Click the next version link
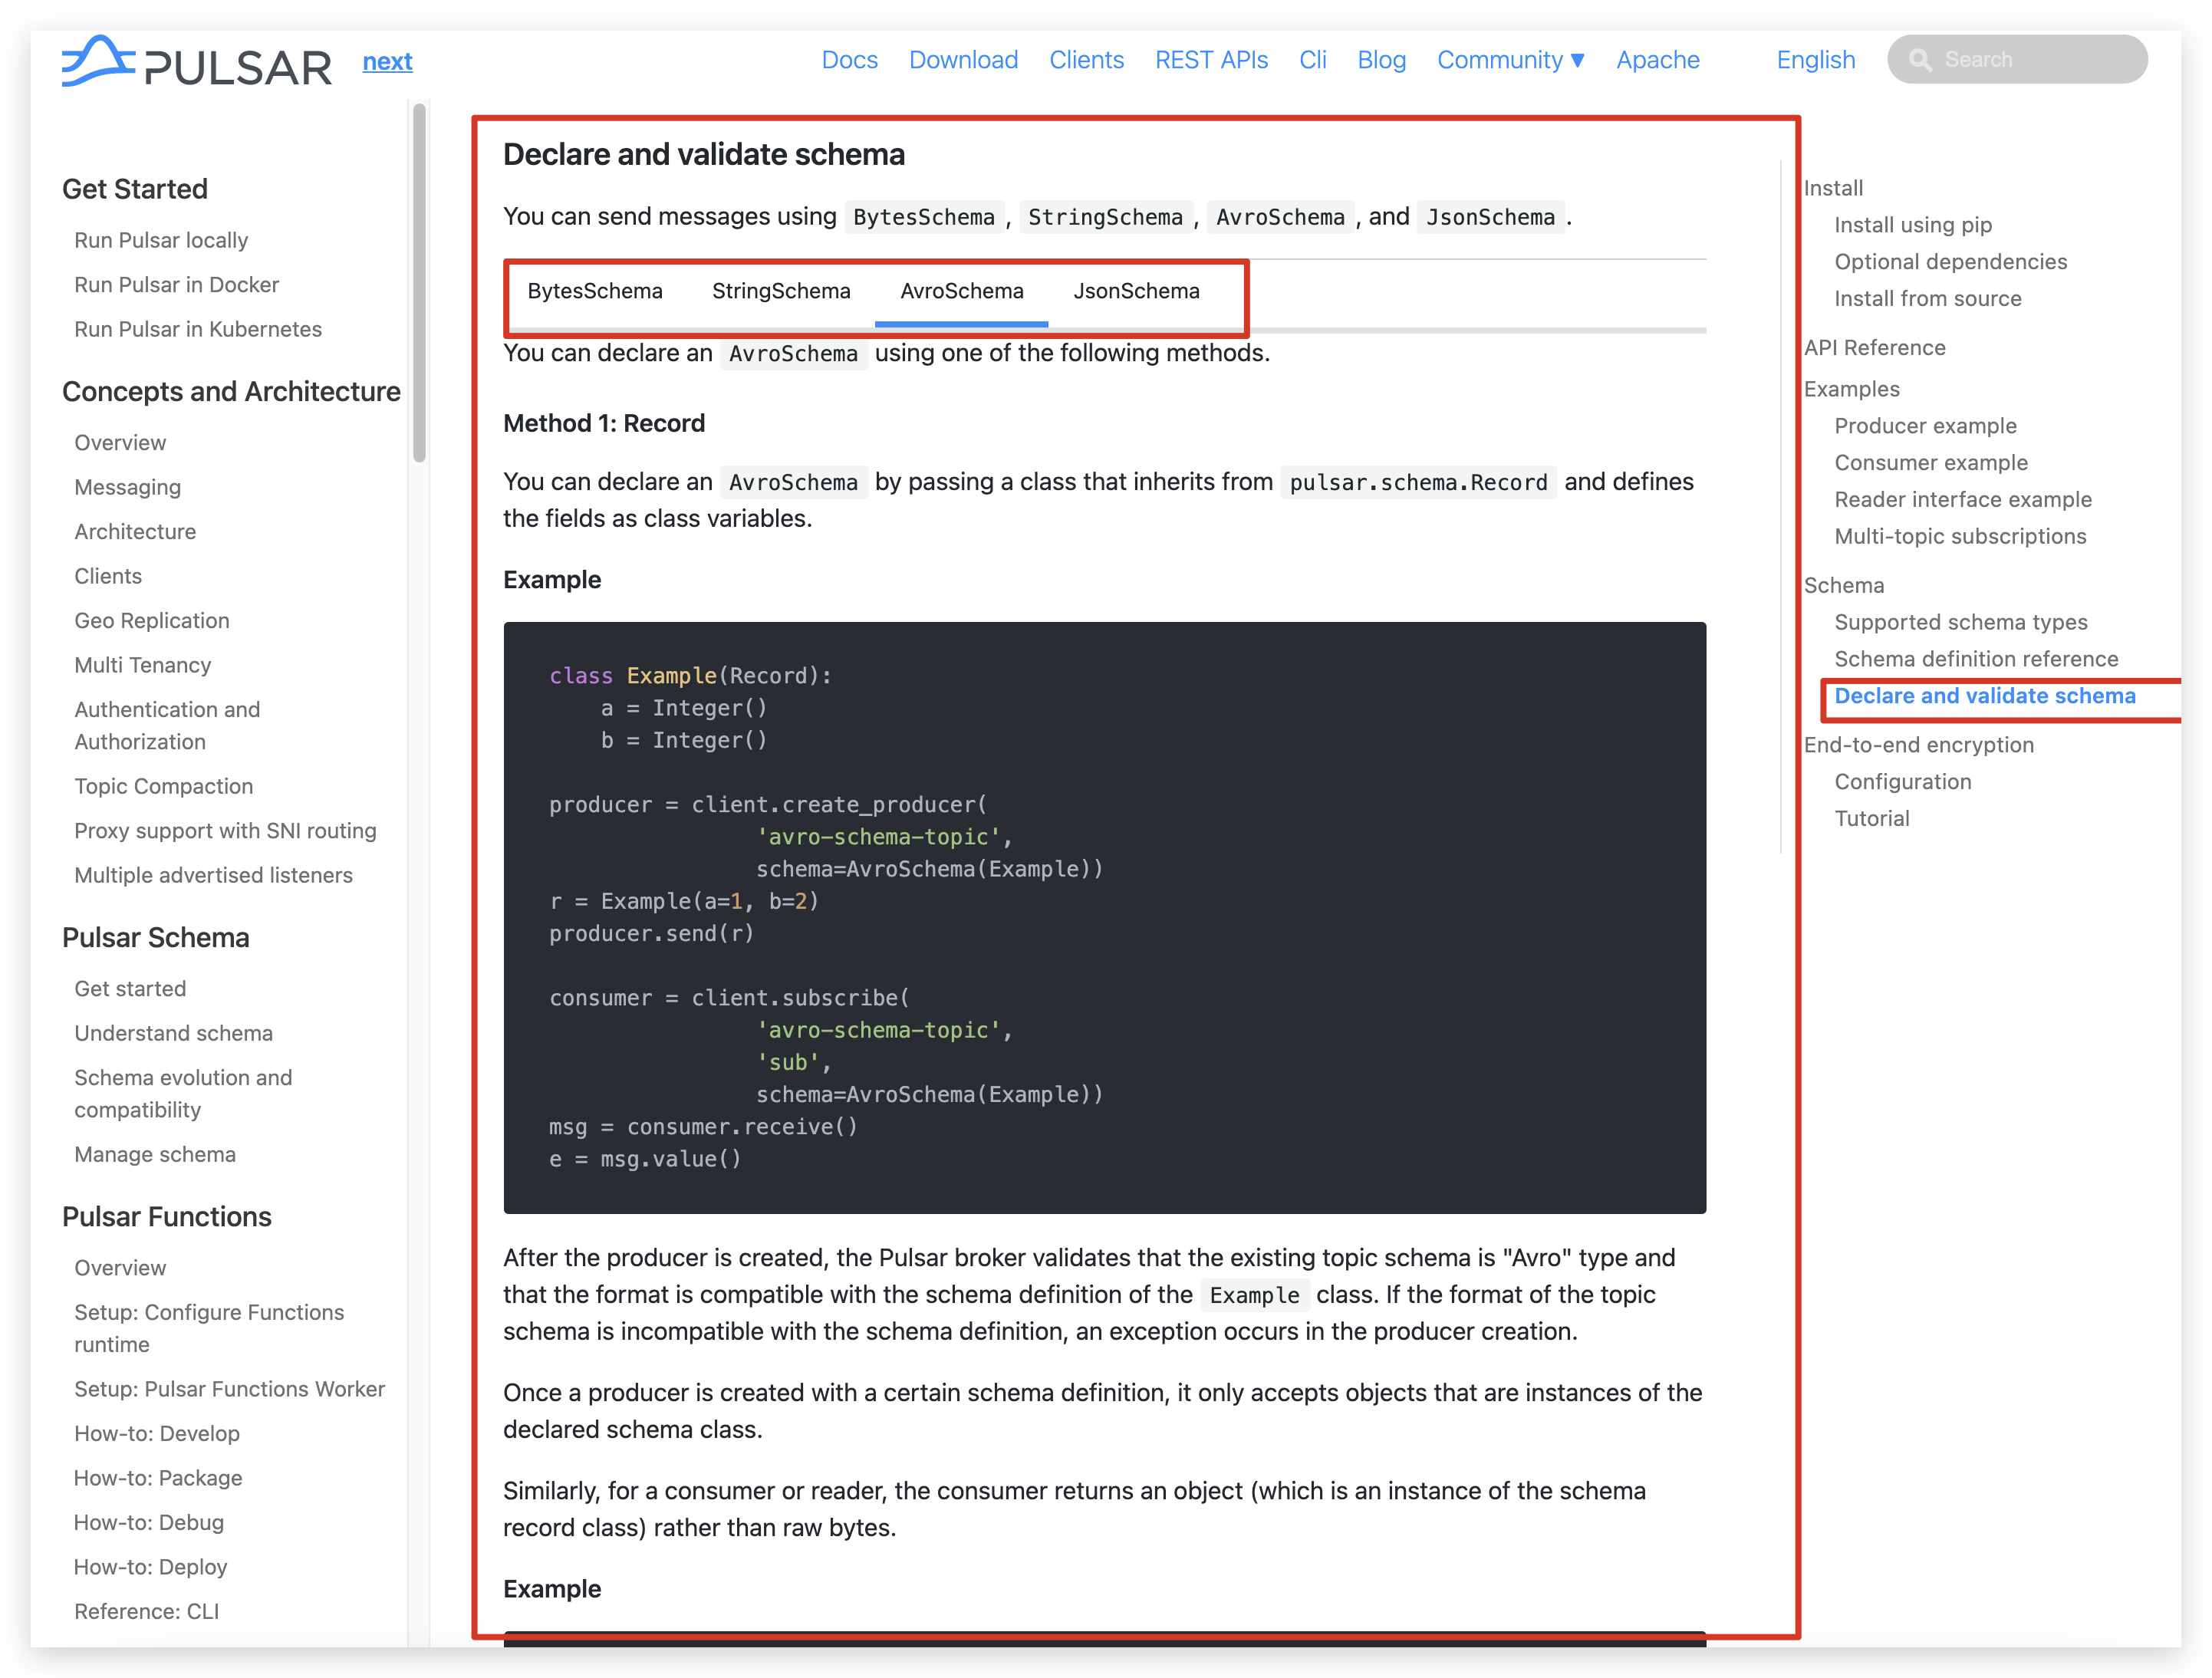The image size is (2212, 1678). pyautogui.click(x=387, y=61)
